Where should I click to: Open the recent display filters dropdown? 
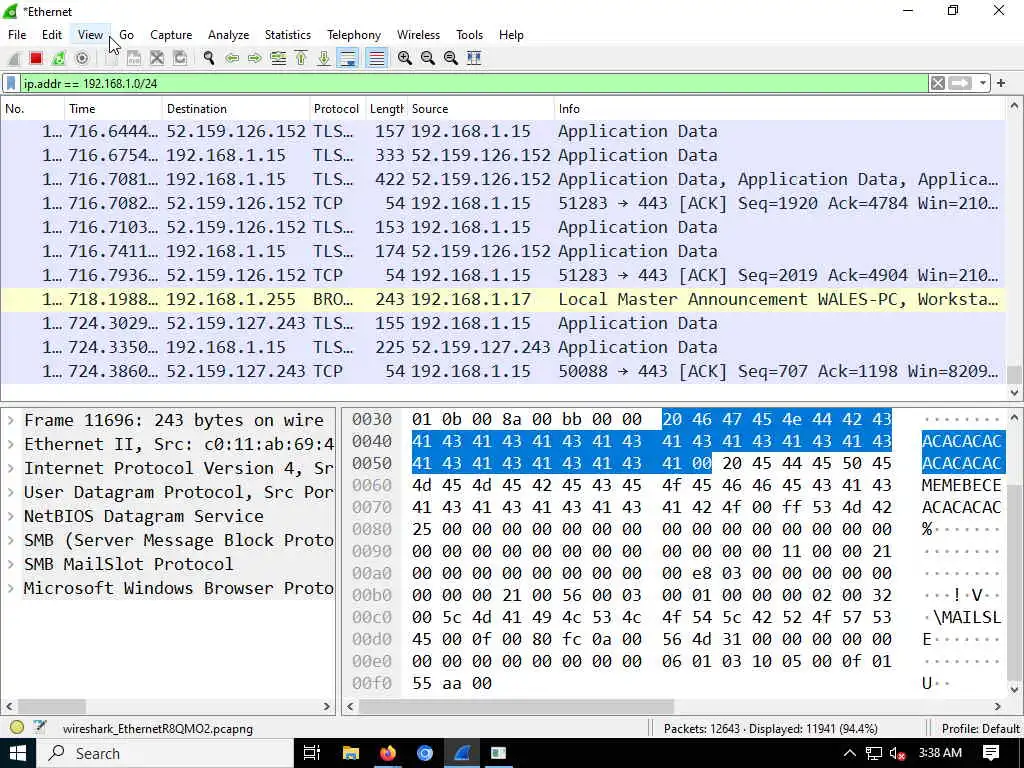(x=982, y=84)
